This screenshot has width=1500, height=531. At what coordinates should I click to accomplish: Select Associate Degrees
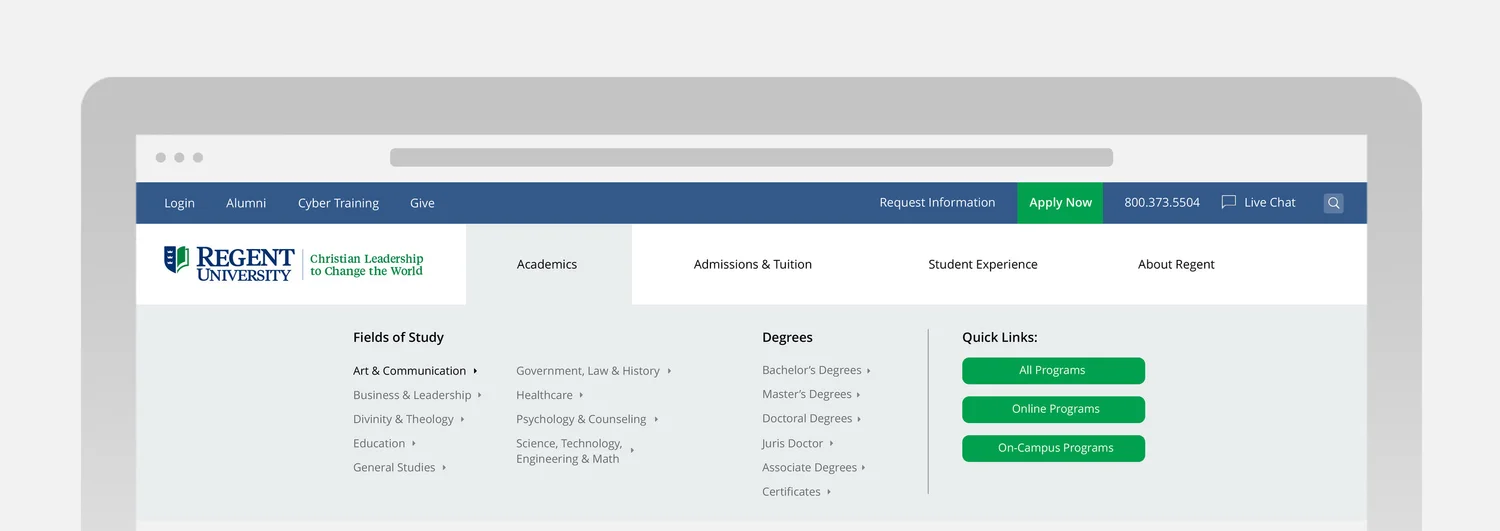pyautogui.click(x=813, y=467)
